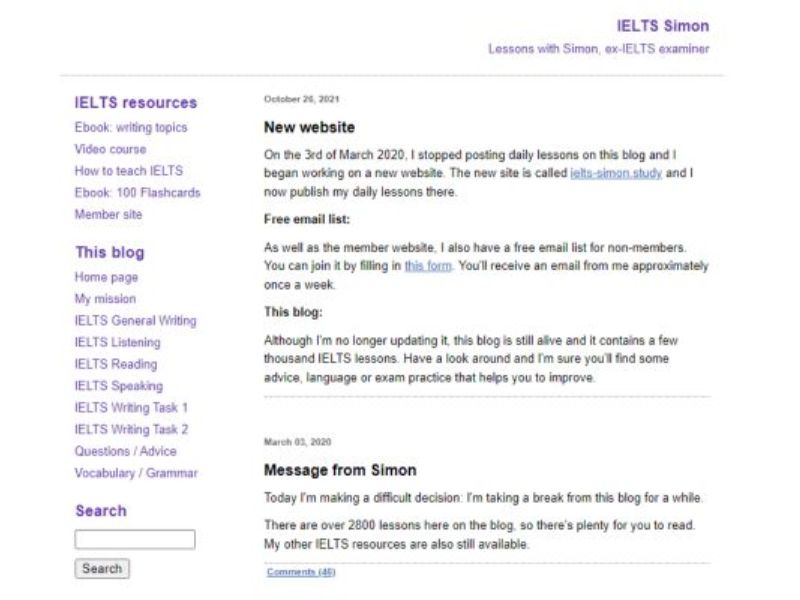Open the Video course link
800x600 pixels.
coord(110,149)
